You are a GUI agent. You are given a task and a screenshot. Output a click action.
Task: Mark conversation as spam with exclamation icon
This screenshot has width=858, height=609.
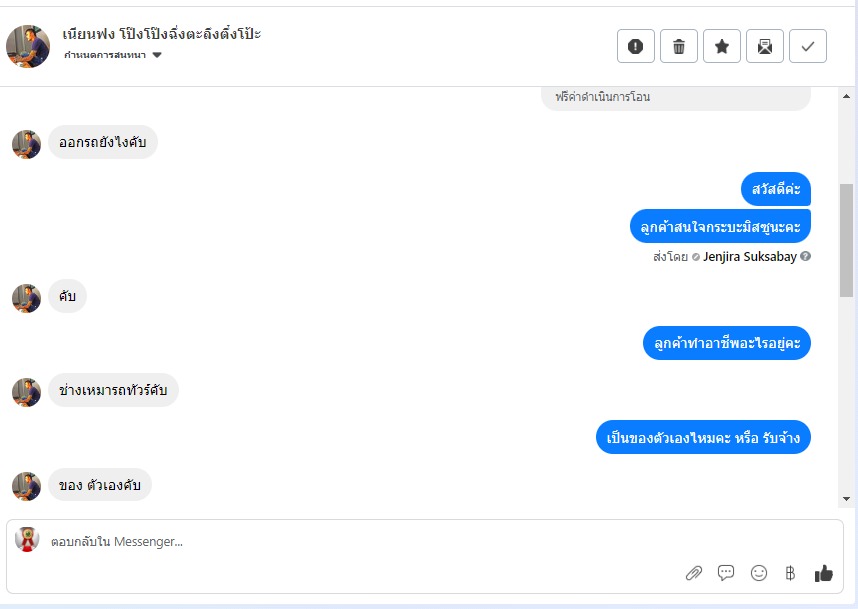(635, 47)
